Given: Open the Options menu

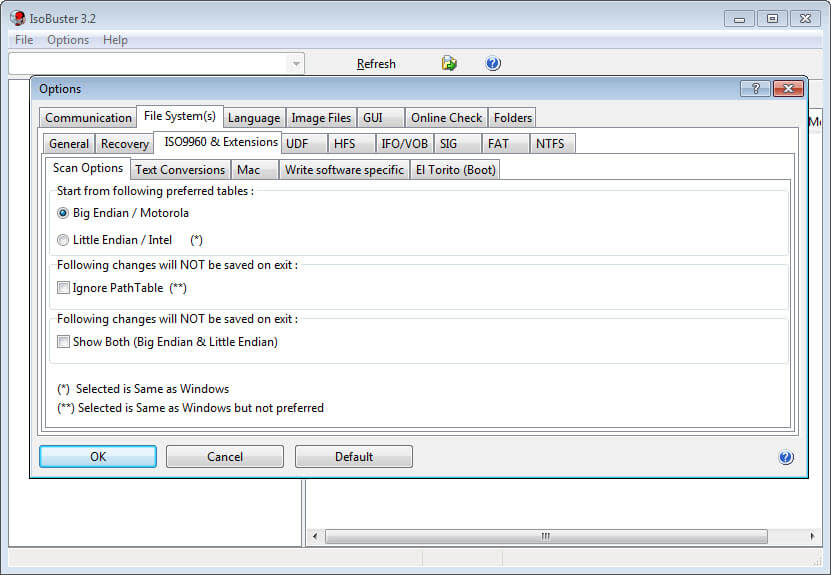Looking at the screenshot, I should [x=68, y=40].
